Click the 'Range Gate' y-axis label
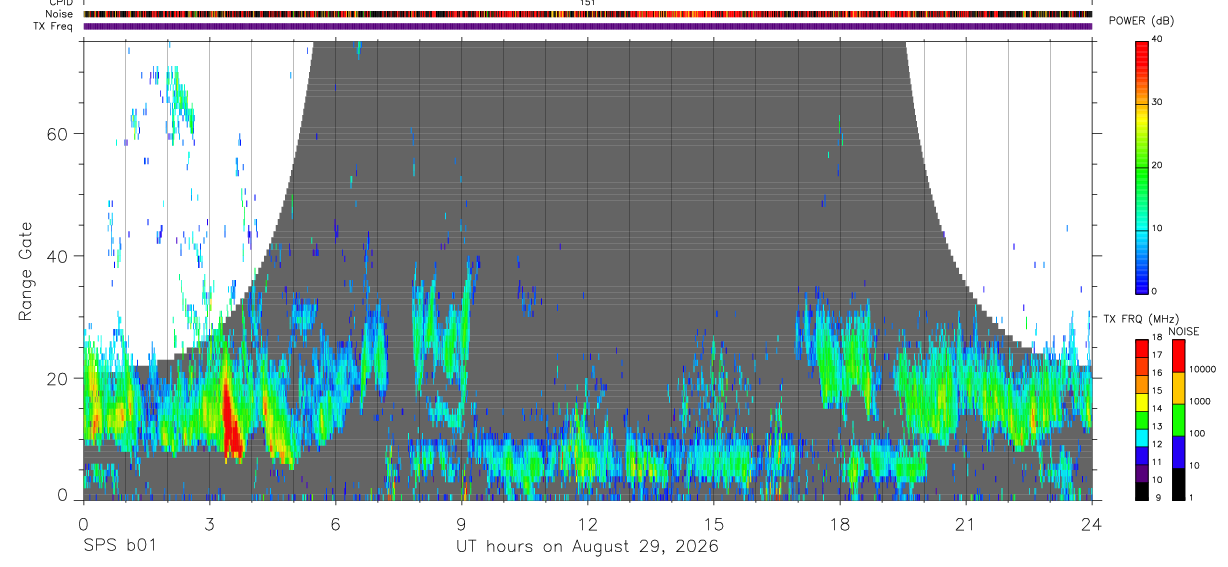Screen dimensions: 1228x567 (x=26, y=271)
